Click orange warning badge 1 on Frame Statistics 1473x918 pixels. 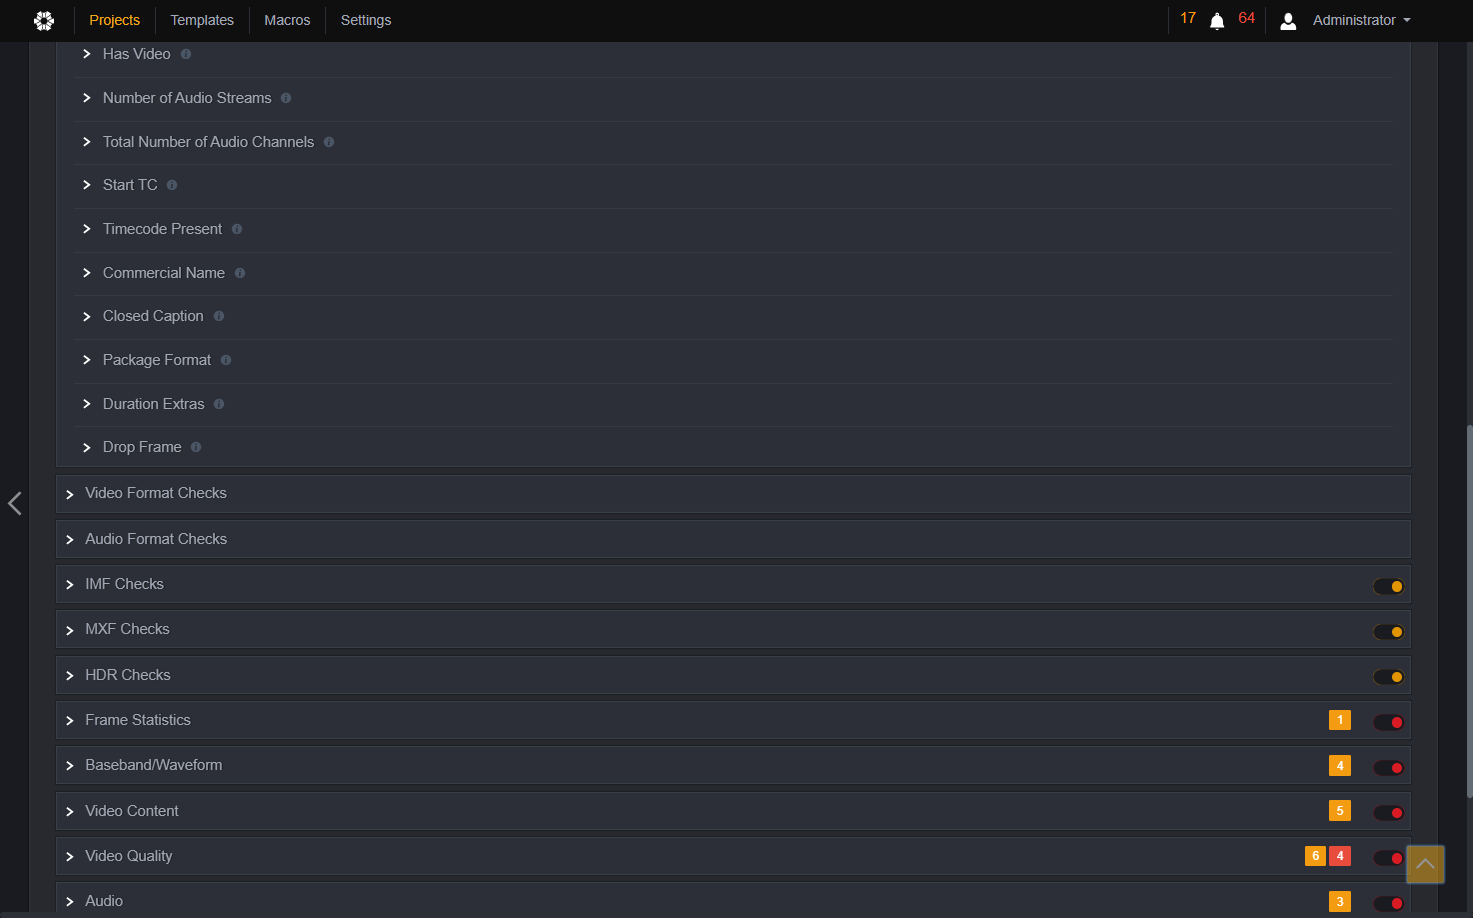pos(1340,720)
